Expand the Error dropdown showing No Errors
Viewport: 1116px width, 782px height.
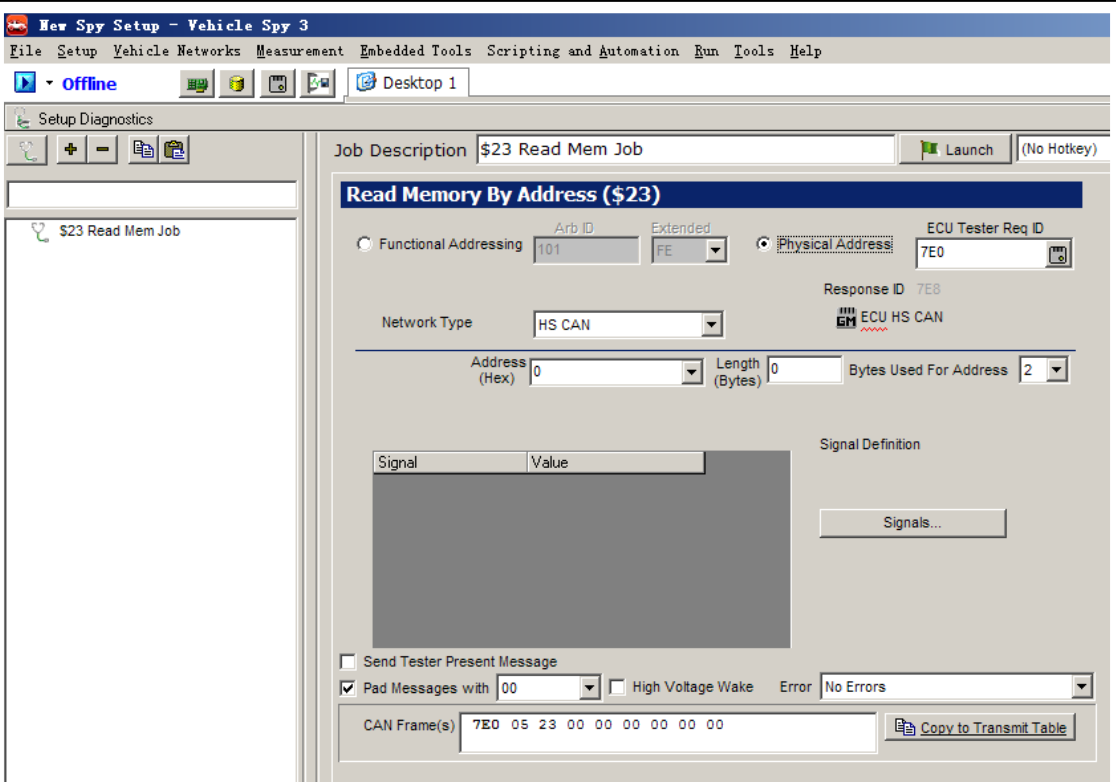click(1082, 687)
